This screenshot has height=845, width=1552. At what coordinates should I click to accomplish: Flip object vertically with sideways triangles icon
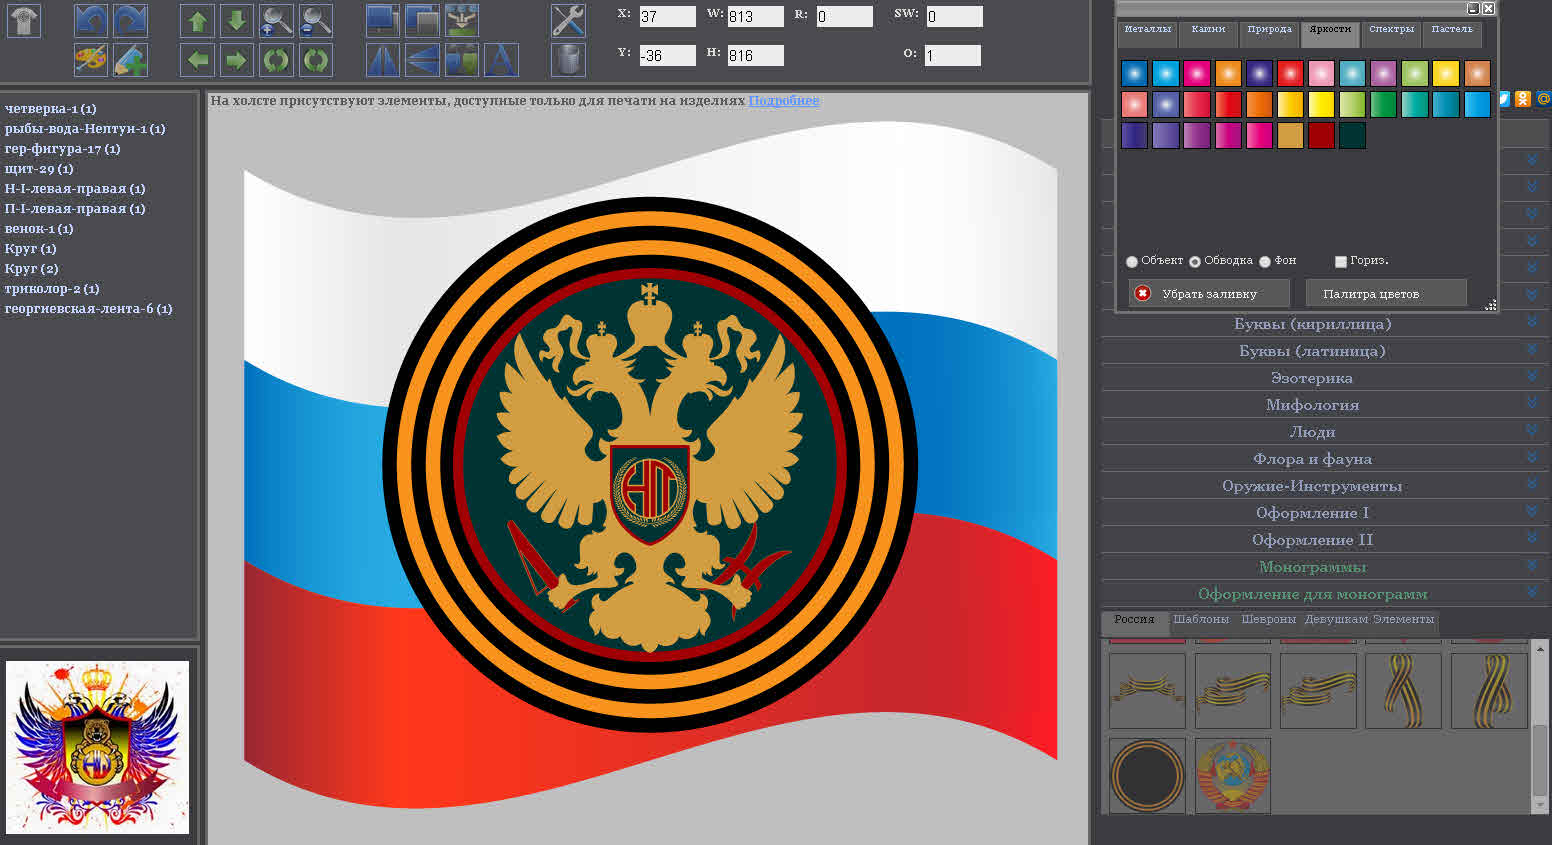[422, 60]
